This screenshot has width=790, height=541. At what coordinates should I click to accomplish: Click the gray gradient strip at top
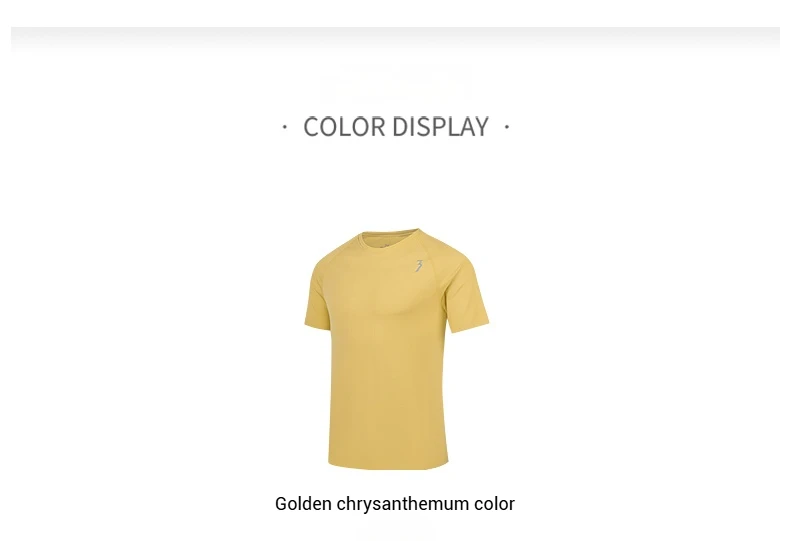click(x=395, y=39)
